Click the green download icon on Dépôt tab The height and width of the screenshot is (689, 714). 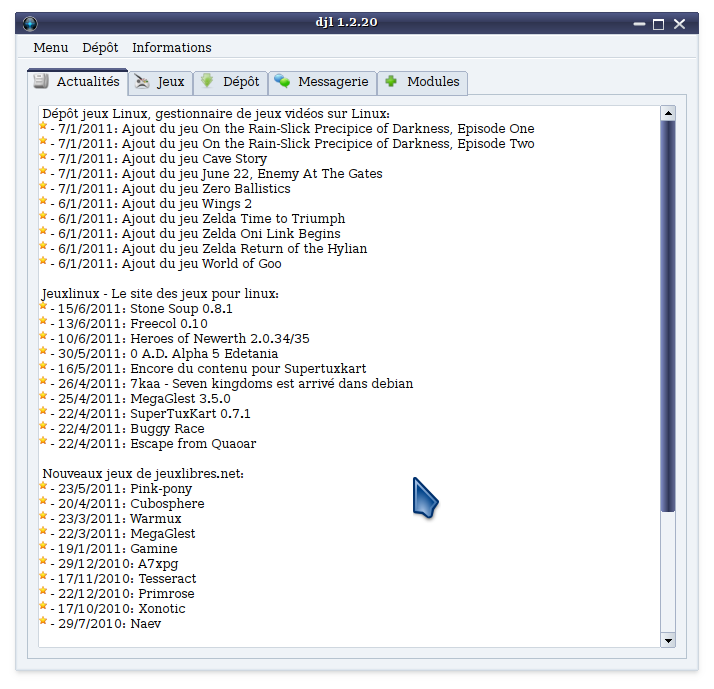(207, 81)
